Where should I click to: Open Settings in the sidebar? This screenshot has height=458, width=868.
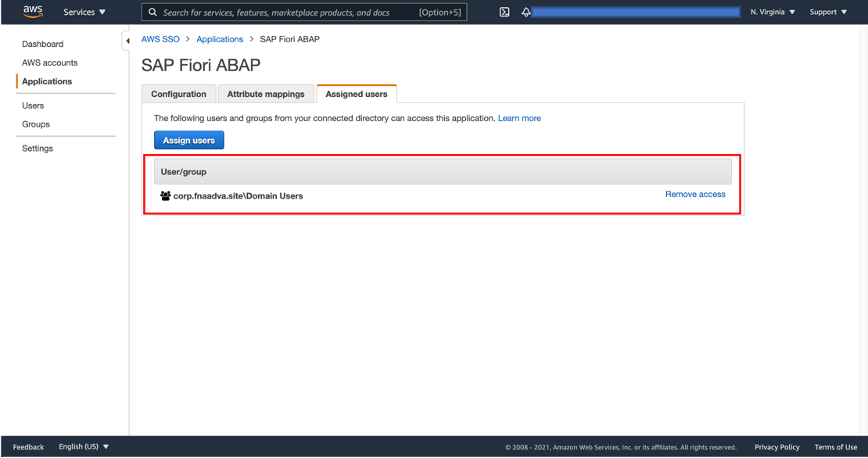coord(38,148)
